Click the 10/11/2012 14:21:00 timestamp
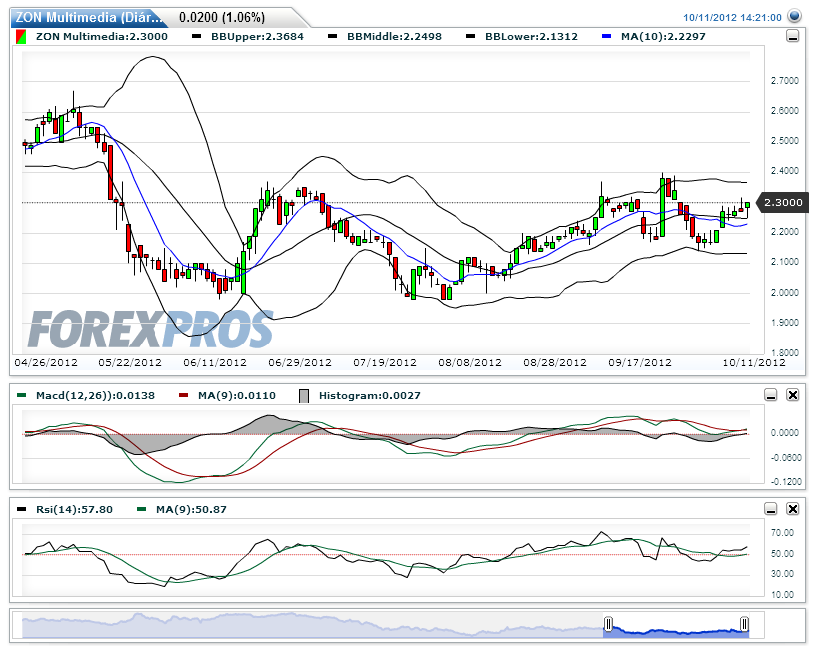 point(732,18)
